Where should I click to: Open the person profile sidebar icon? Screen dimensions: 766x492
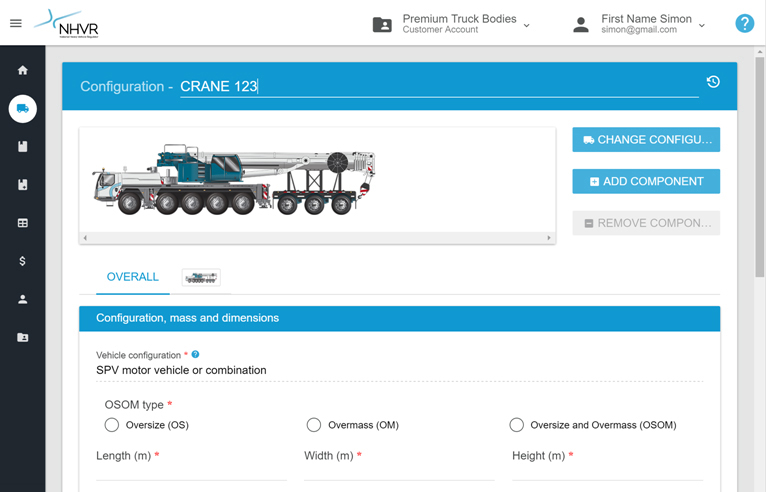point(23,299)
